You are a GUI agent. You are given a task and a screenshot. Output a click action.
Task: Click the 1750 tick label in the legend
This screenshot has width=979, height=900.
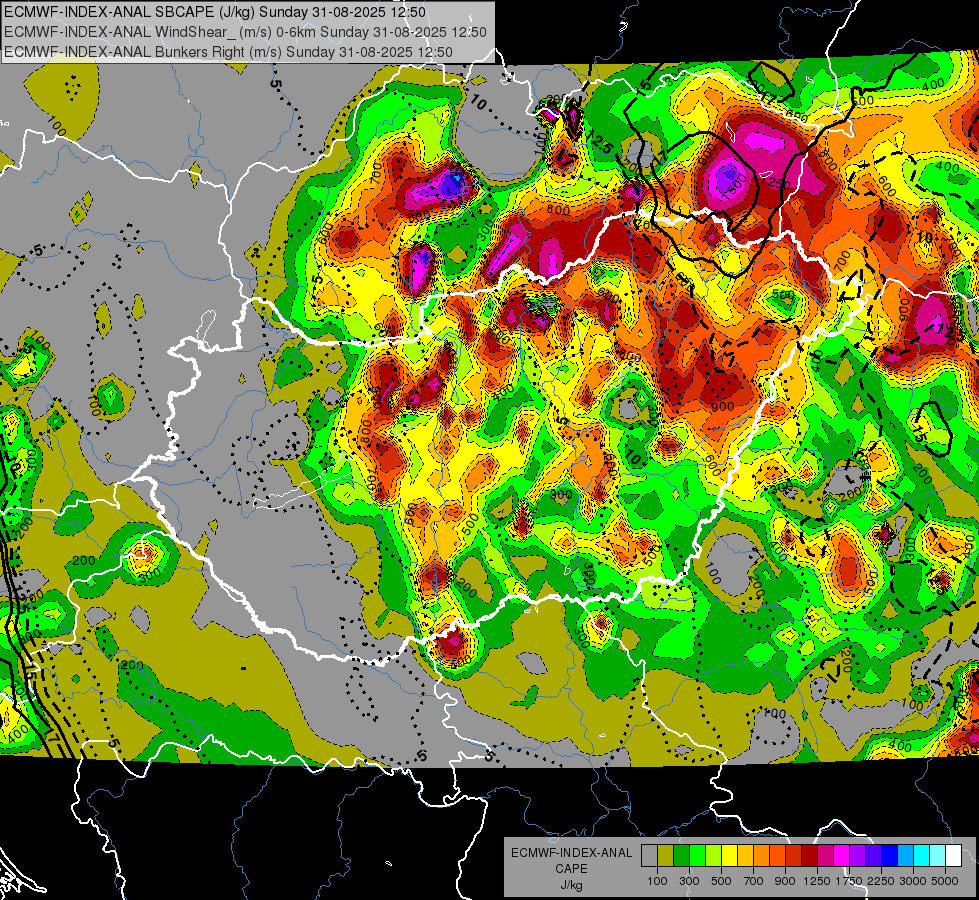pos(850,881)
